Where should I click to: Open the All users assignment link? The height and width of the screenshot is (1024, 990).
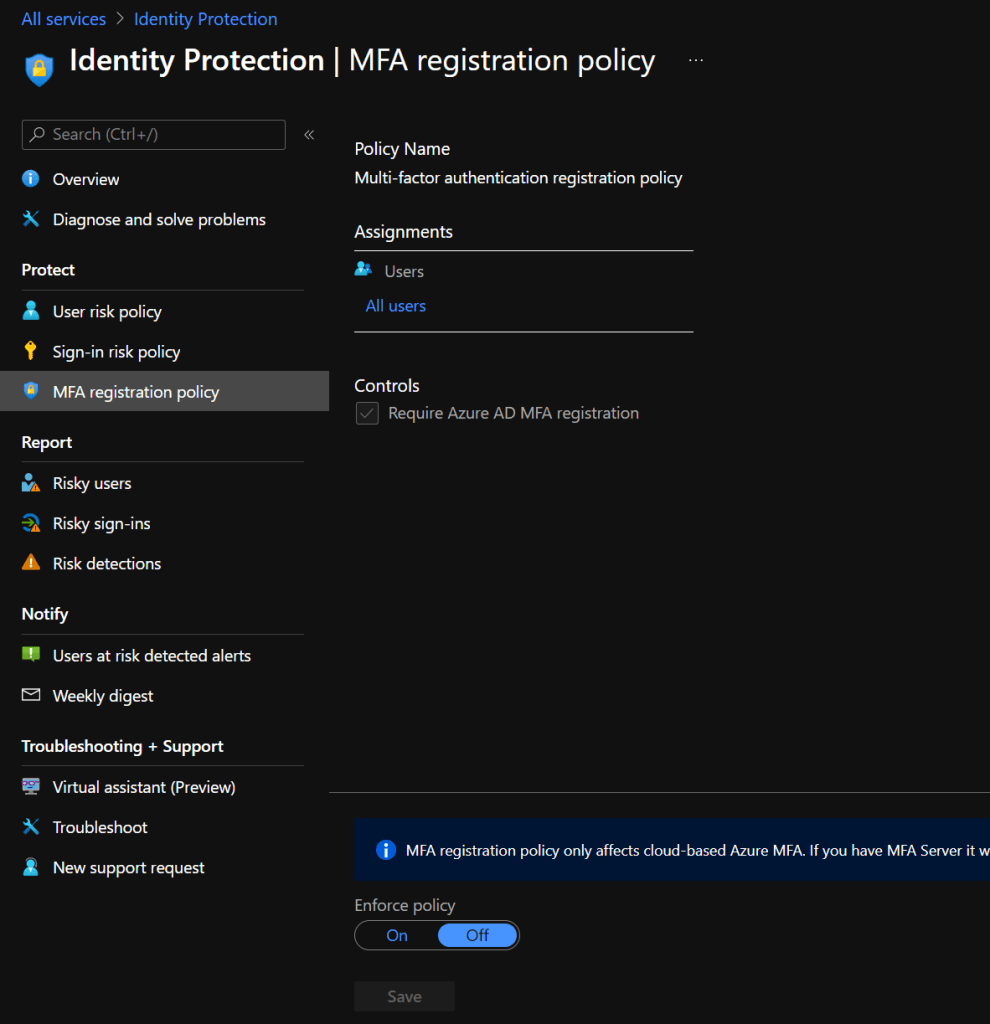[396, 306]
